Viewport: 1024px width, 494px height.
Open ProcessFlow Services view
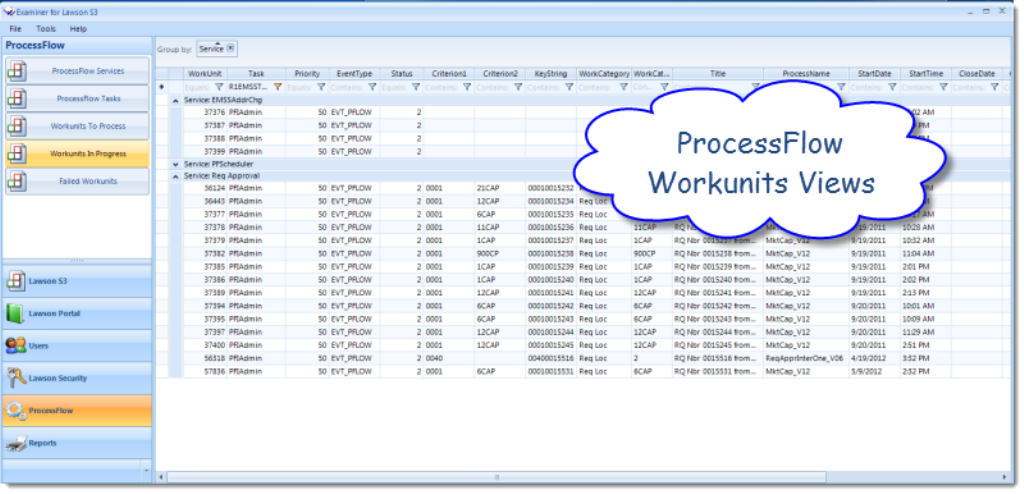[77, 71]
